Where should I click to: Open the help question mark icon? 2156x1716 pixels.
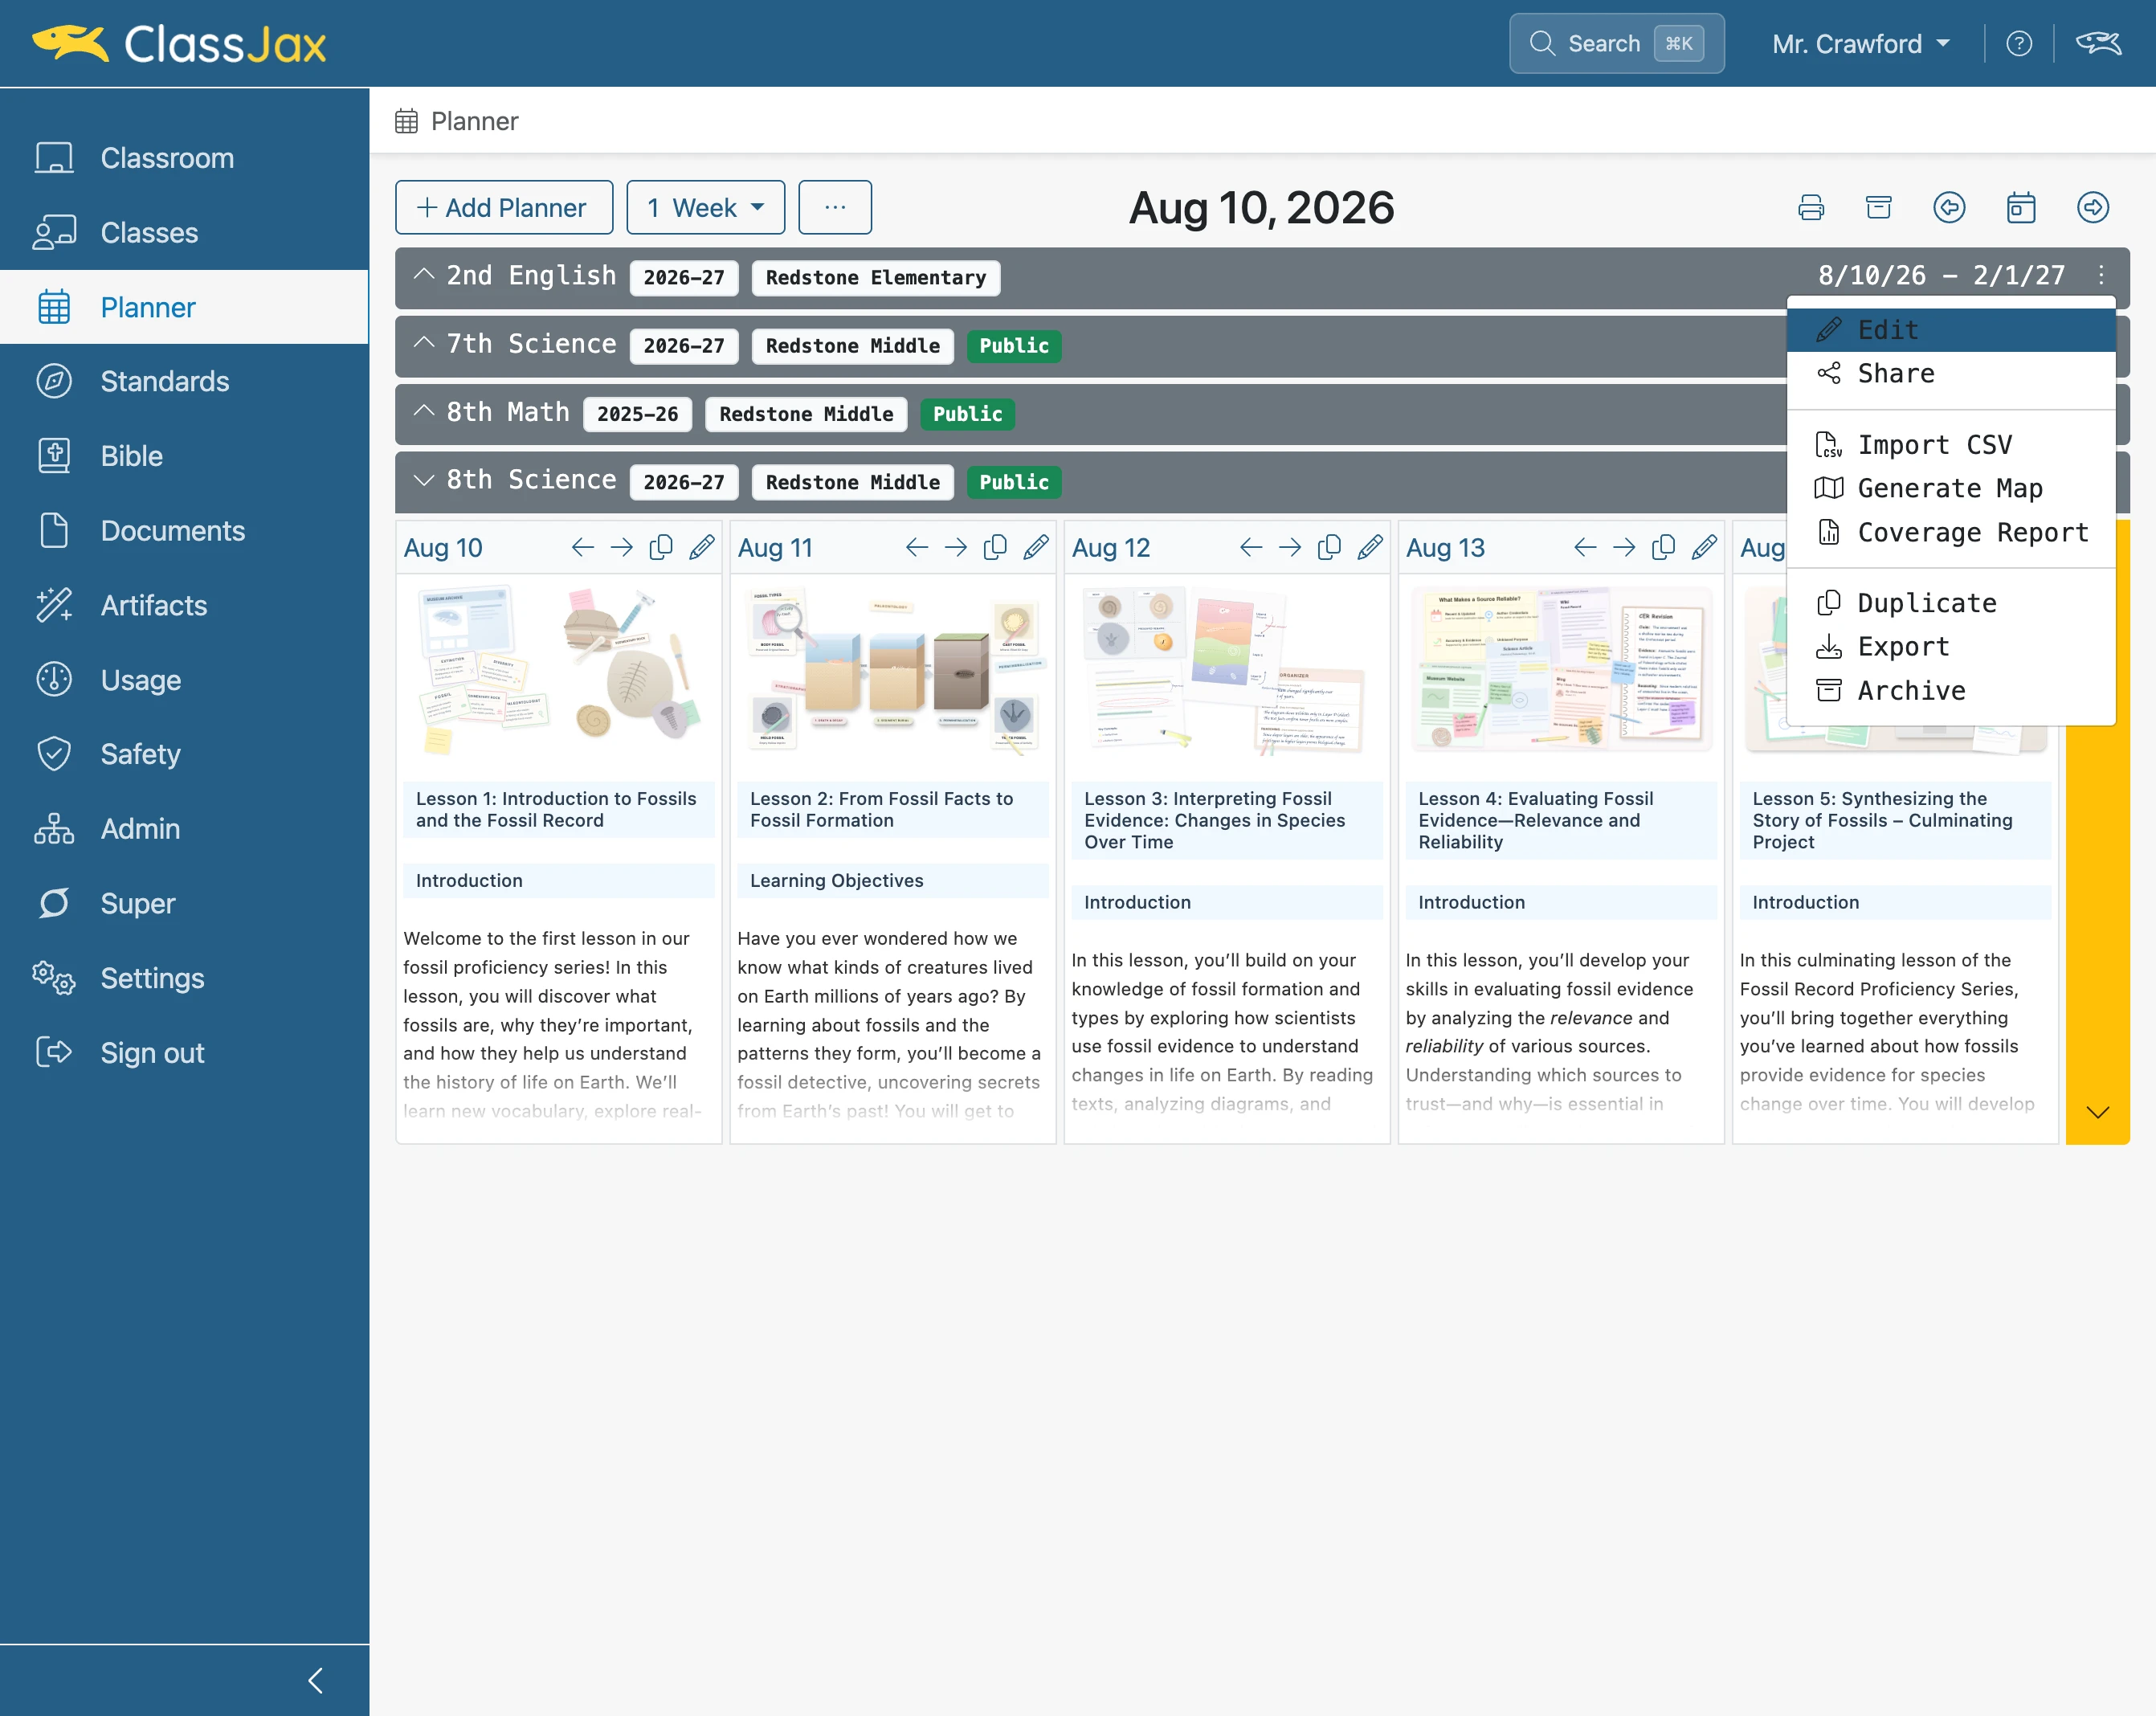click(x=2019, y=44)
